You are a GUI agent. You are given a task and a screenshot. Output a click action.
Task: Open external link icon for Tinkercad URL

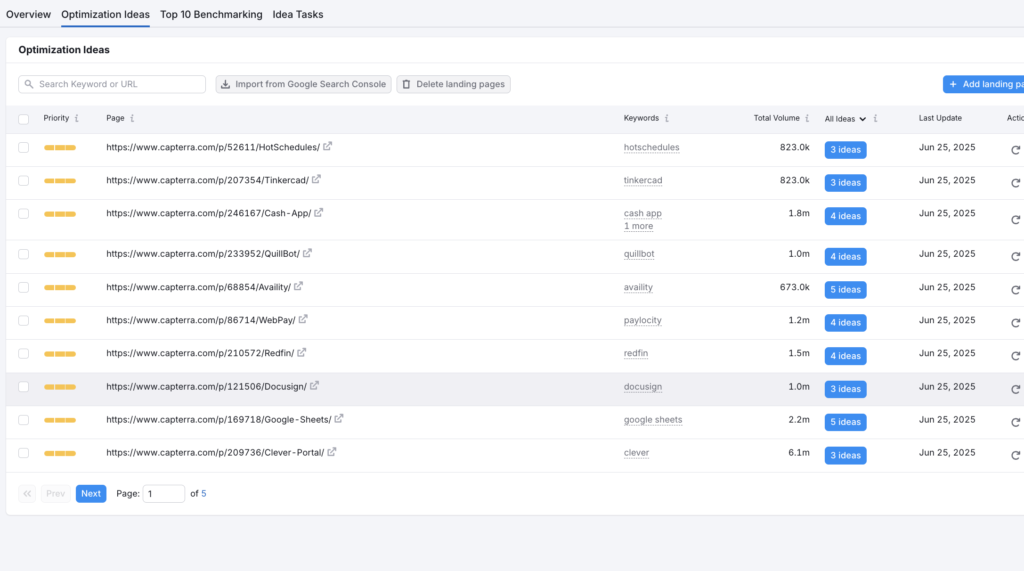(316, 179)
